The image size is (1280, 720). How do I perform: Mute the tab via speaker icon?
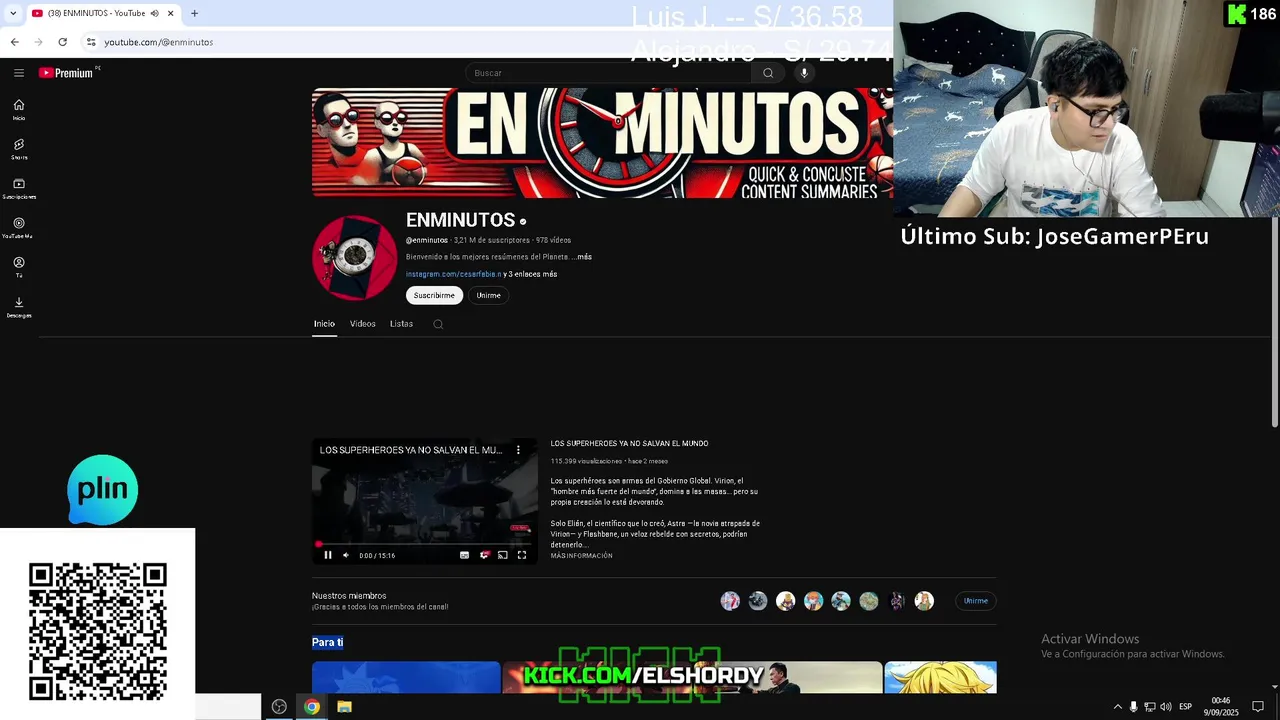pos(155,13)
